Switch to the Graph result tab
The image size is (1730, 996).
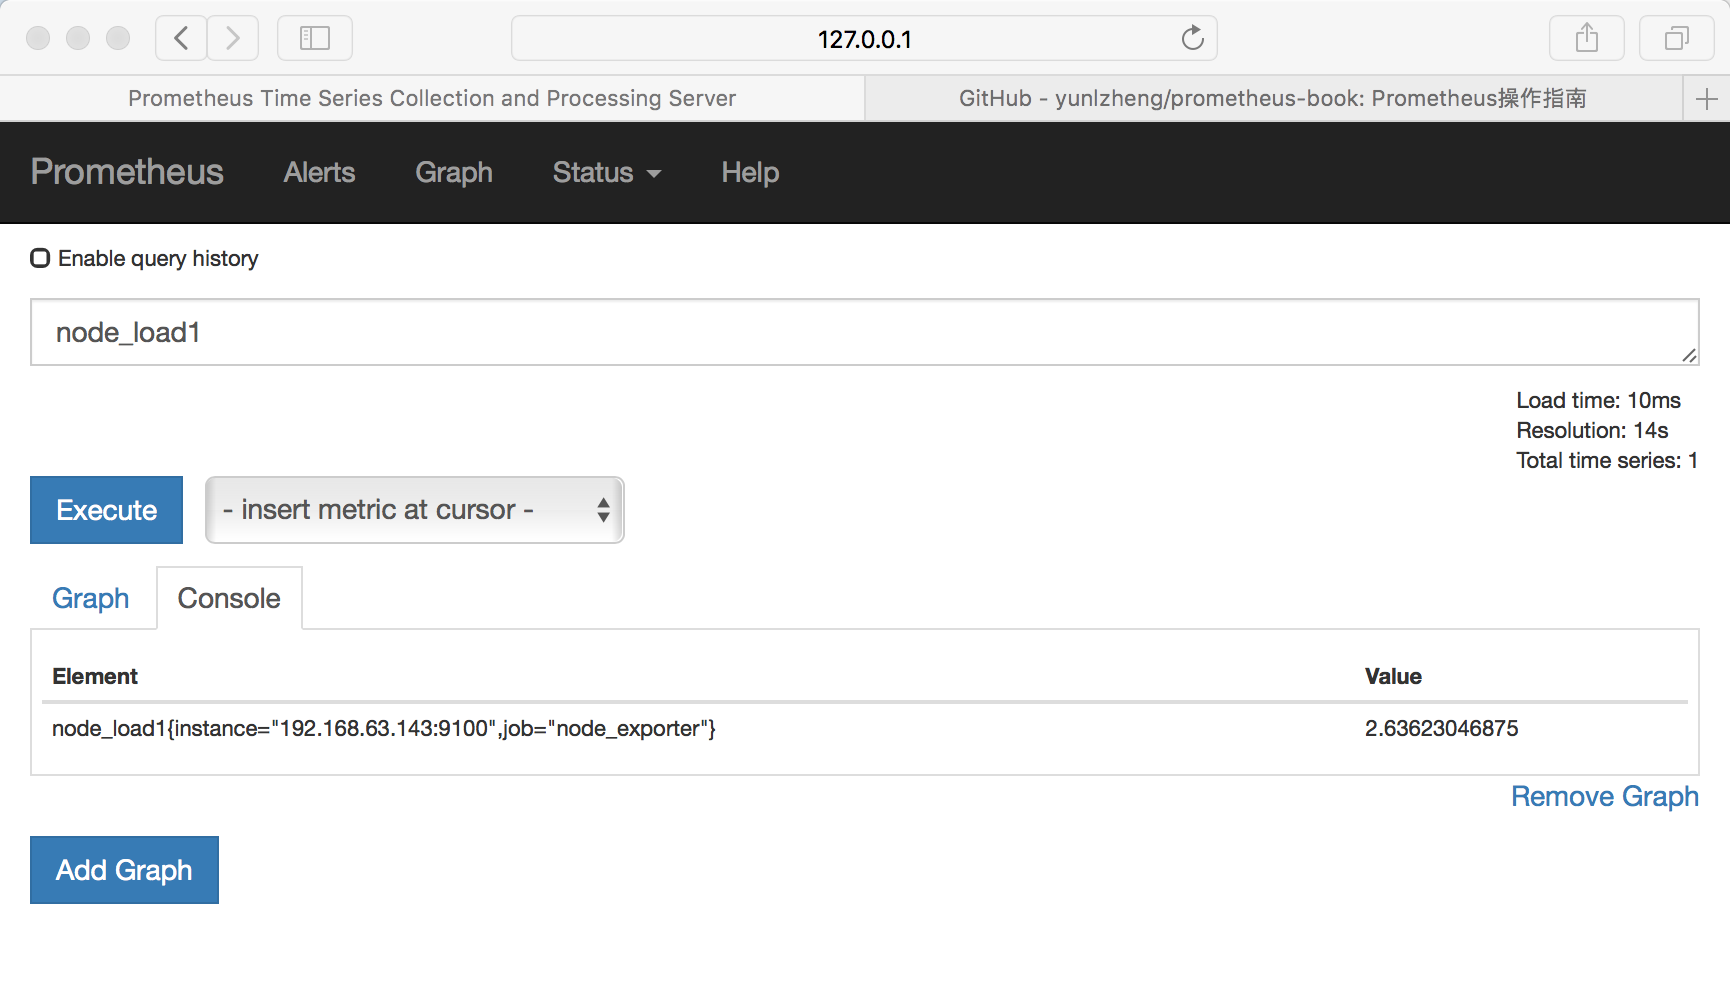click(90, 598)
